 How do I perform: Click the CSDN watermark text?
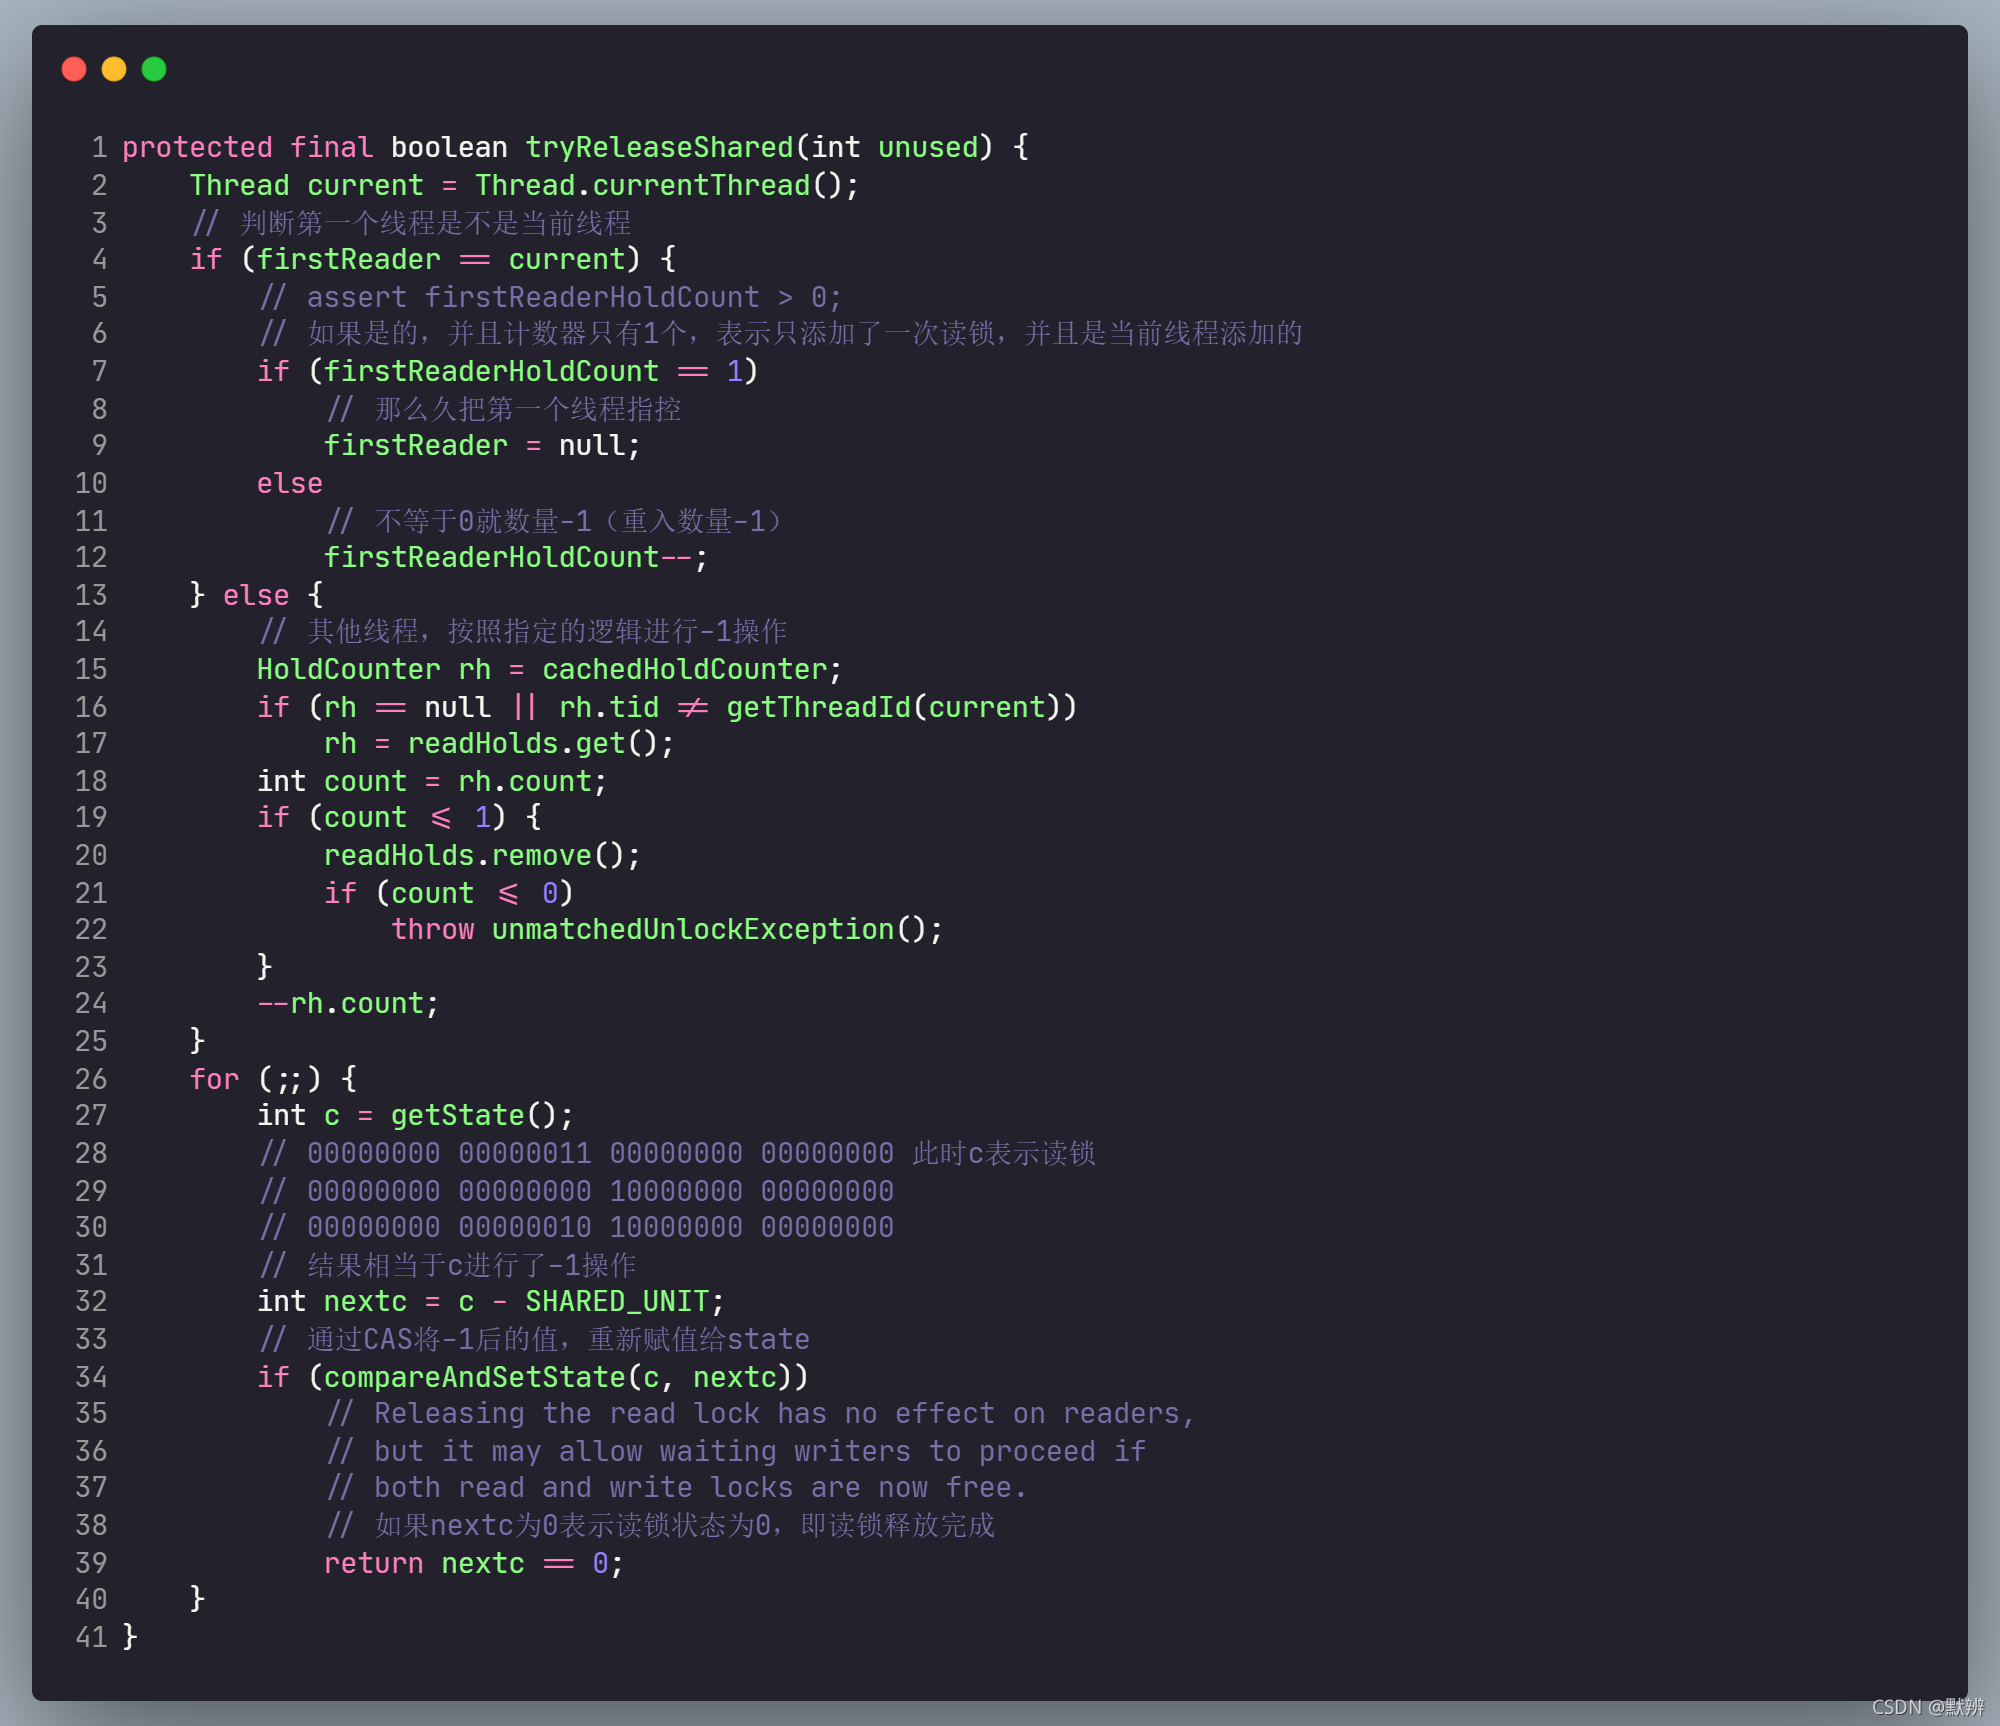1926,1706
